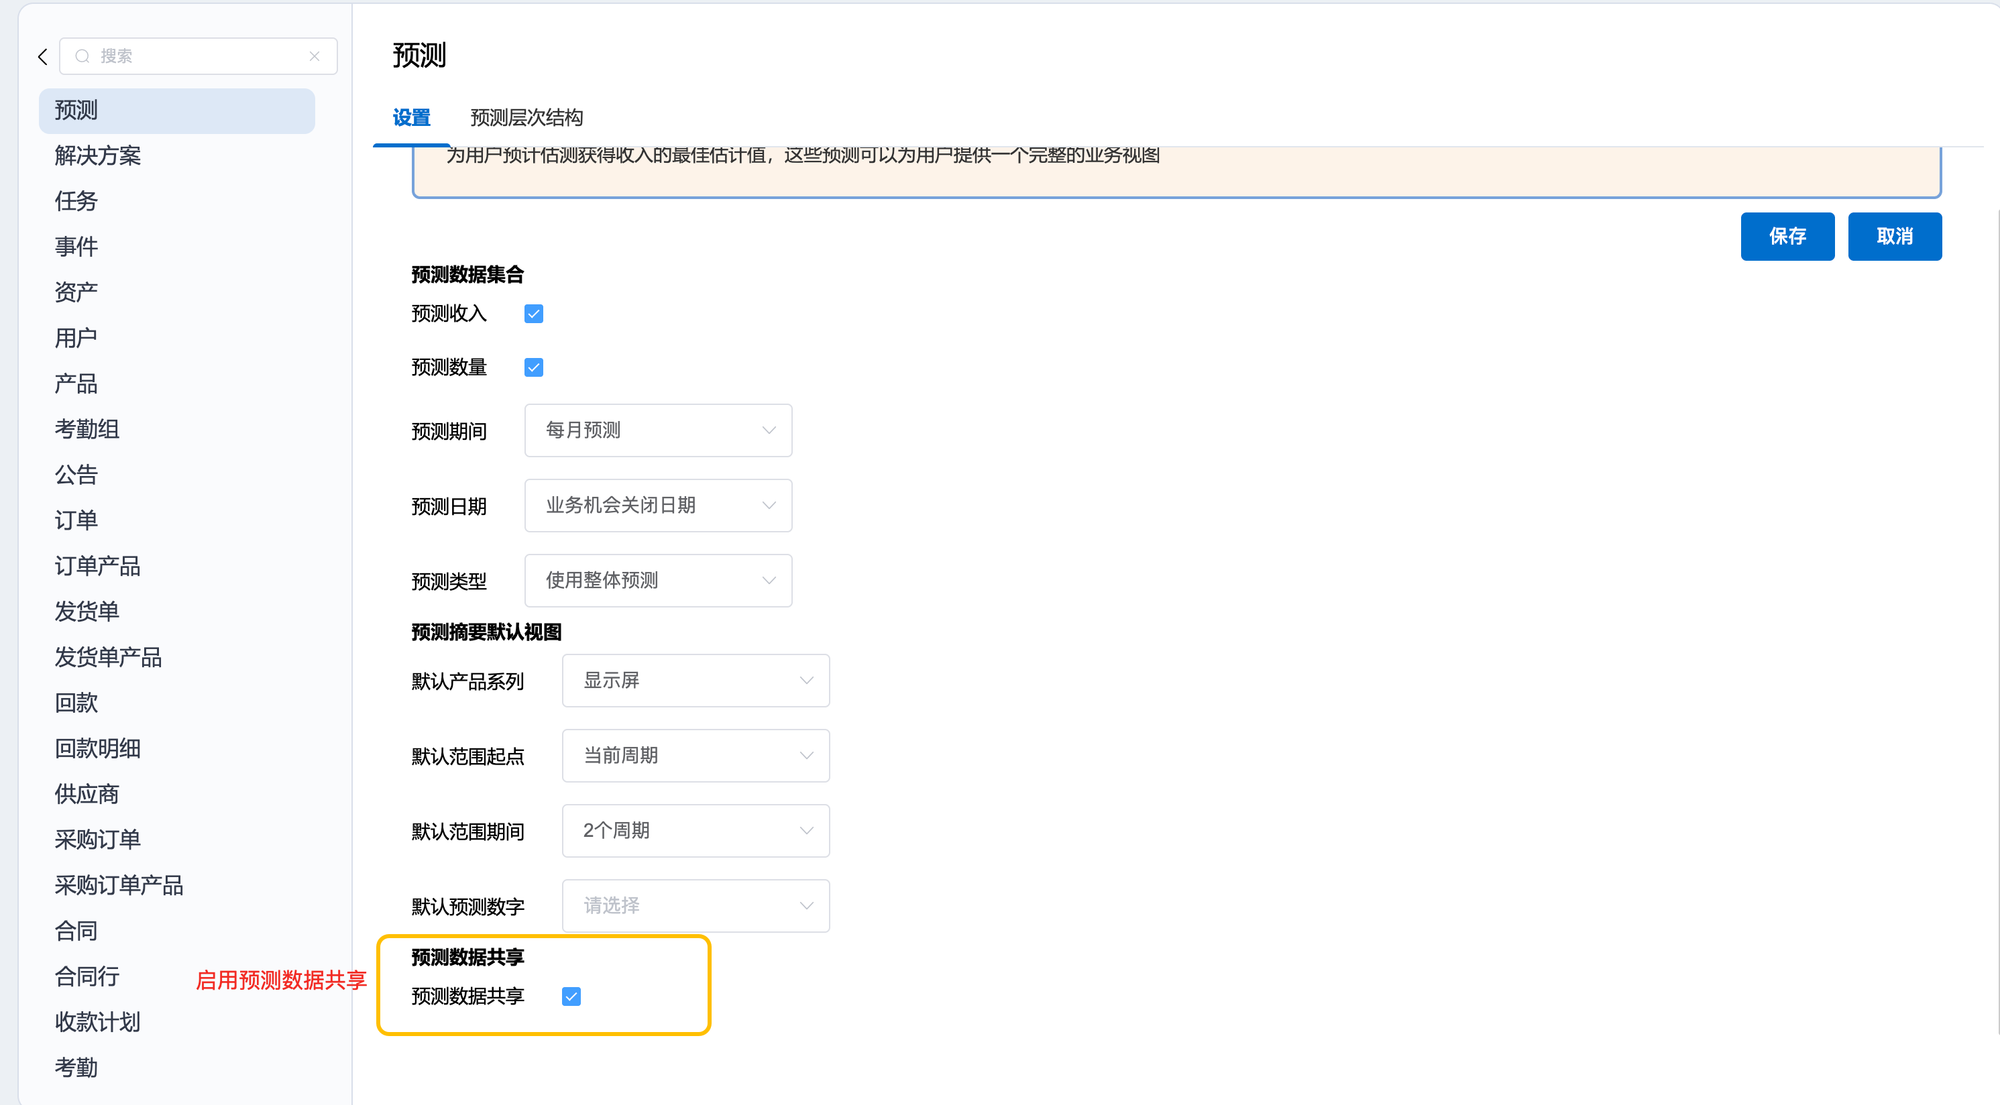Viewport: 2000px width, 1105px height.
Task: Expand the 默认范围起点 dropdown
Action: [696, 756]
